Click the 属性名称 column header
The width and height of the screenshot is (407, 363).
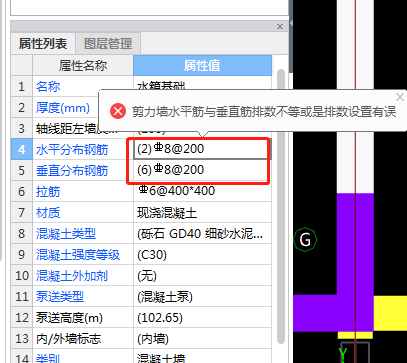click(83, 65)
